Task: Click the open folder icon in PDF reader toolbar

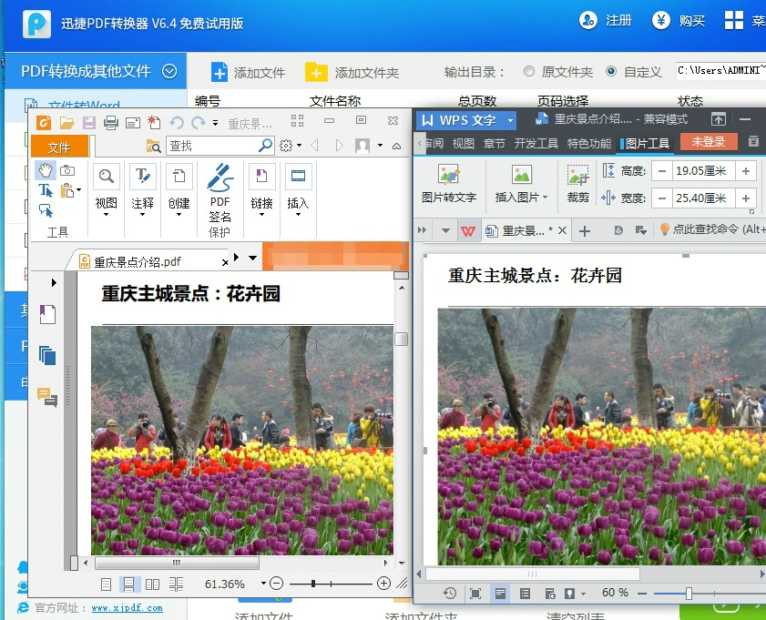Action: click(66, 122)
